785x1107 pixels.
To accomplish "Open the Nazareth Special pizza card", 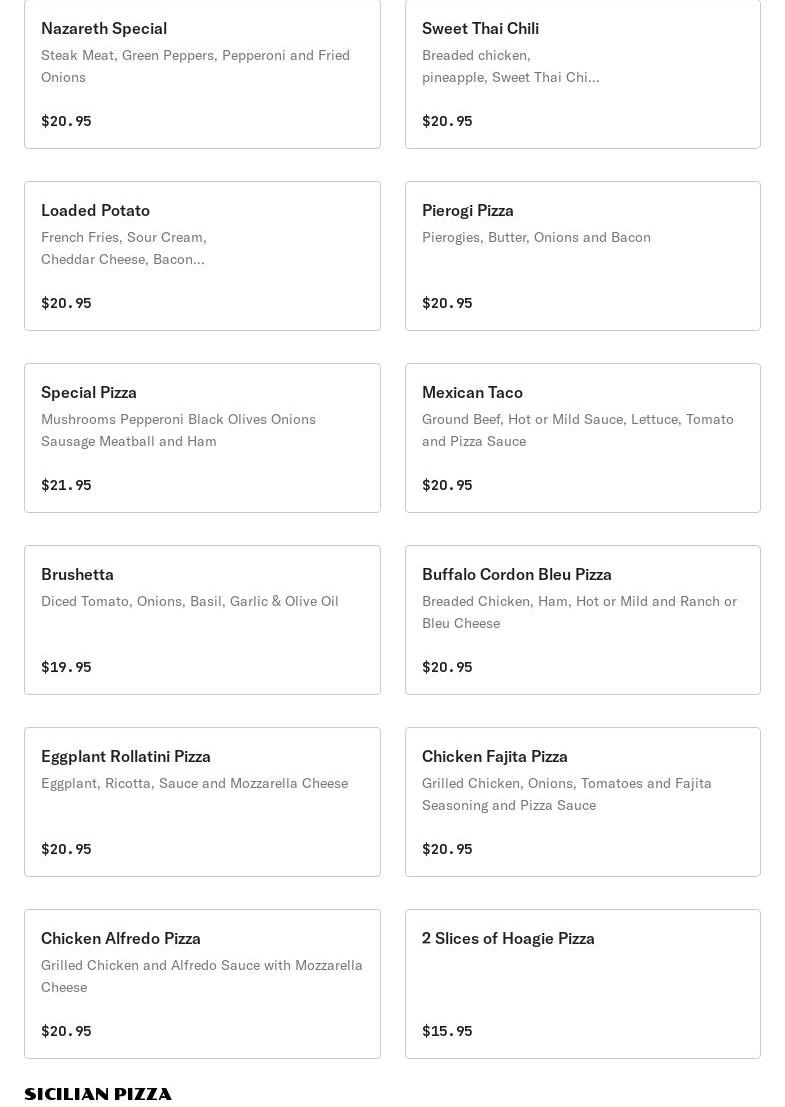I will pos(202,74).
